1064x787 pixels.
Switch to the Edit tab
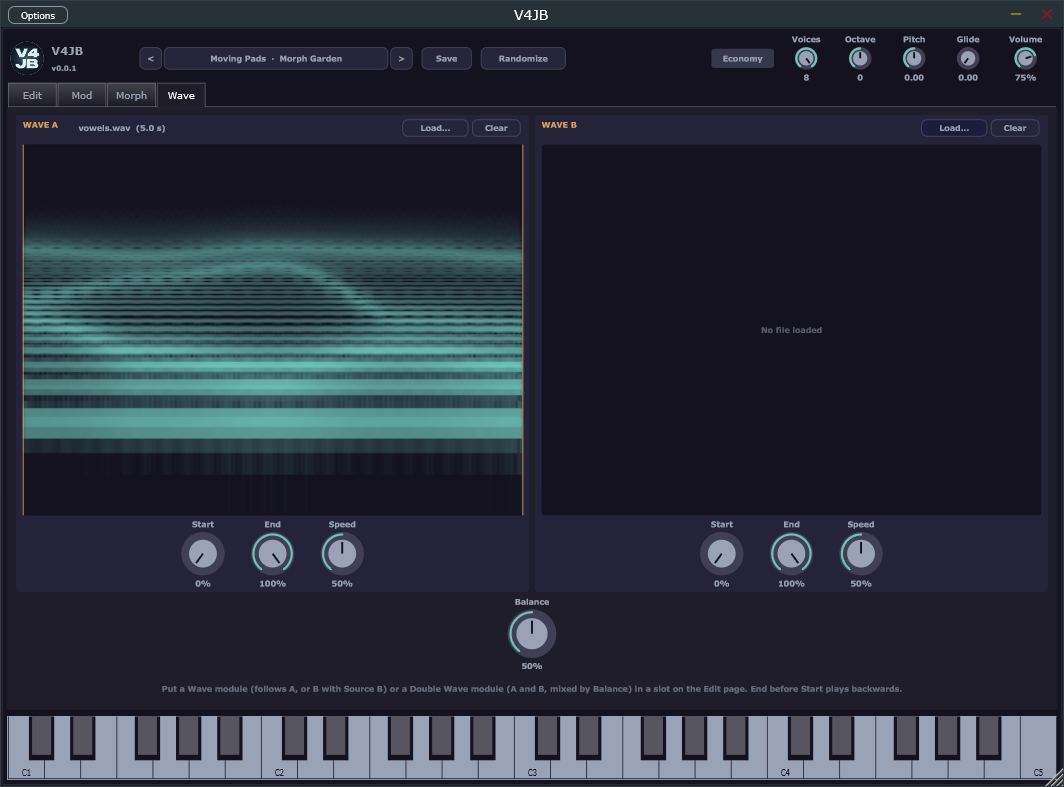pyautogui.click(x=33, y=95)
